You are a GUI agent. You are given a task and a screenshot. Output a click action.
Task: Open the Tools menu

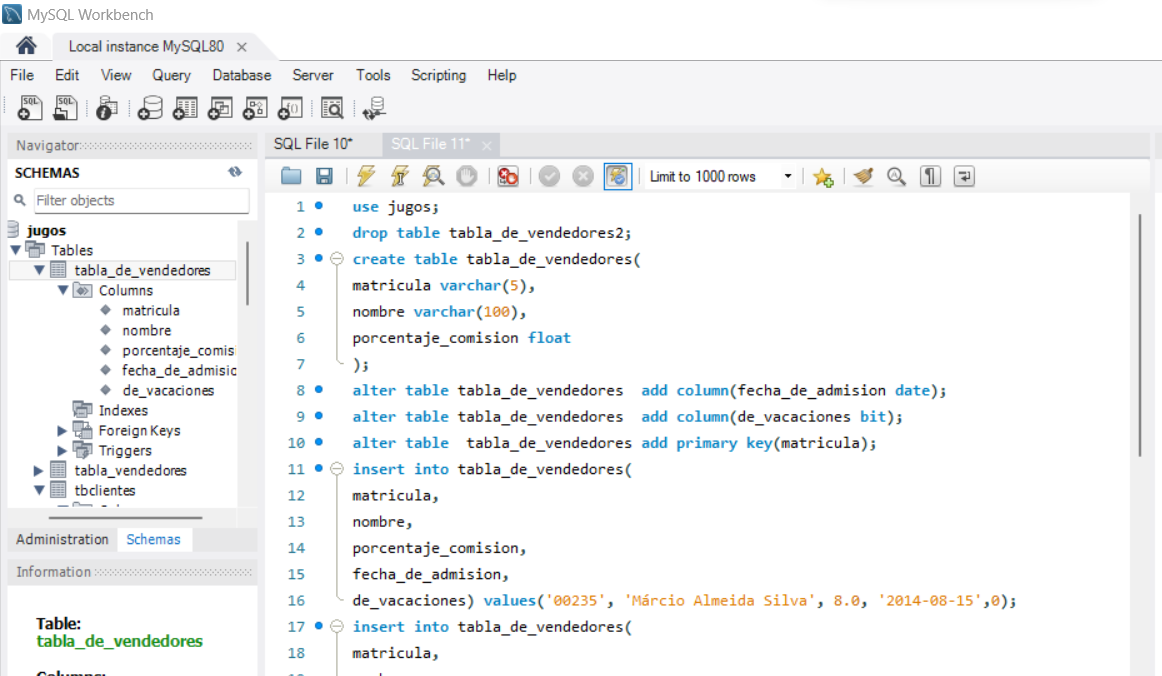[373, 75]
